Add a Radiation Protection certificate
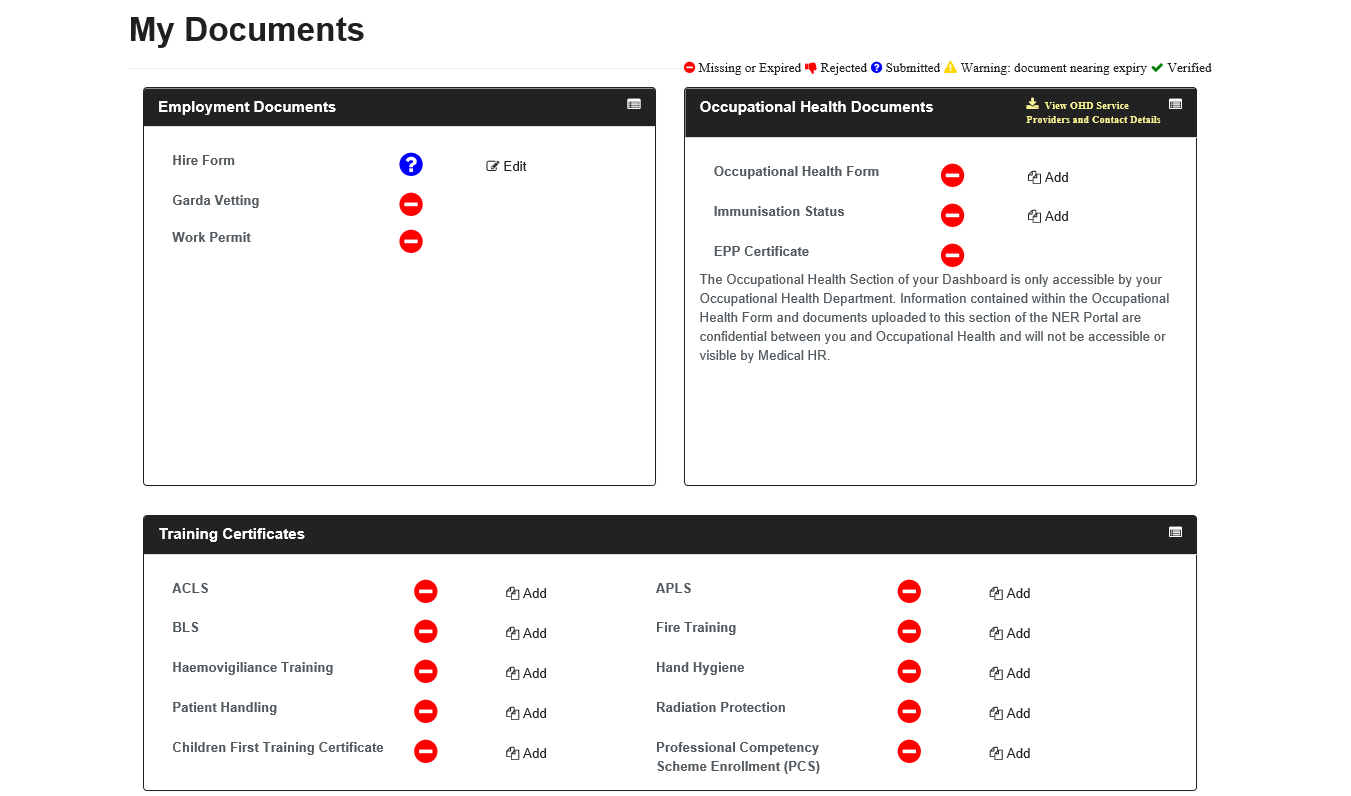The image size is (1351, 796). tap(1010, 714)
